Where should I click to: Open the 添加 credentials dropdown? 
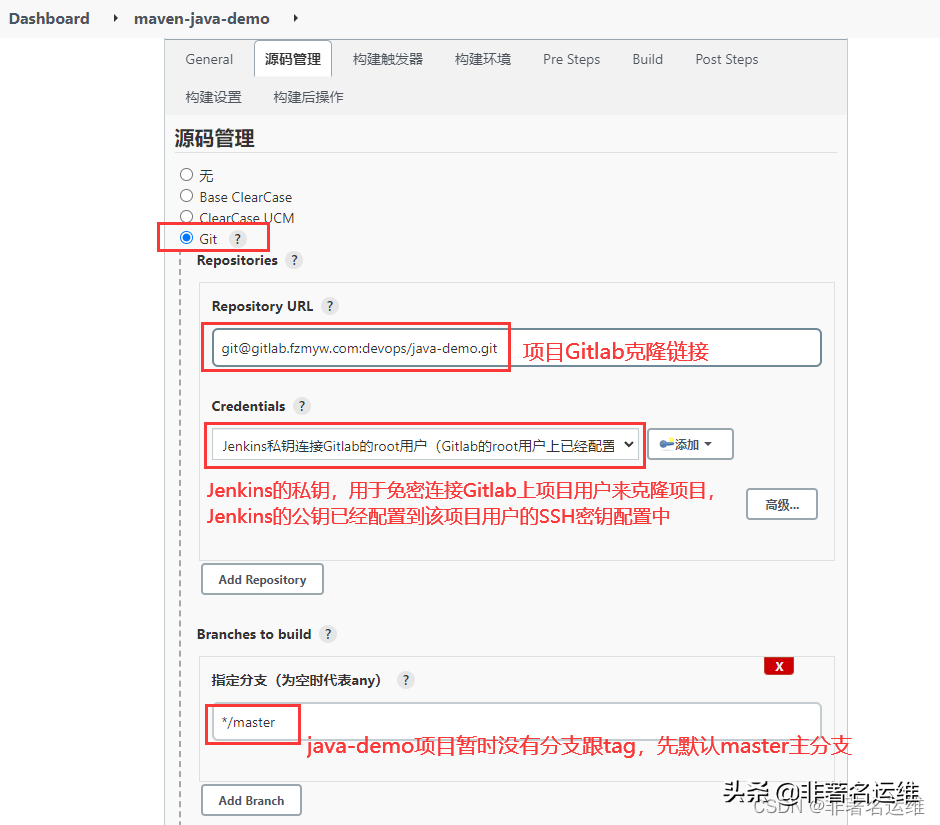pyautogui.click(x=690, y=443)
